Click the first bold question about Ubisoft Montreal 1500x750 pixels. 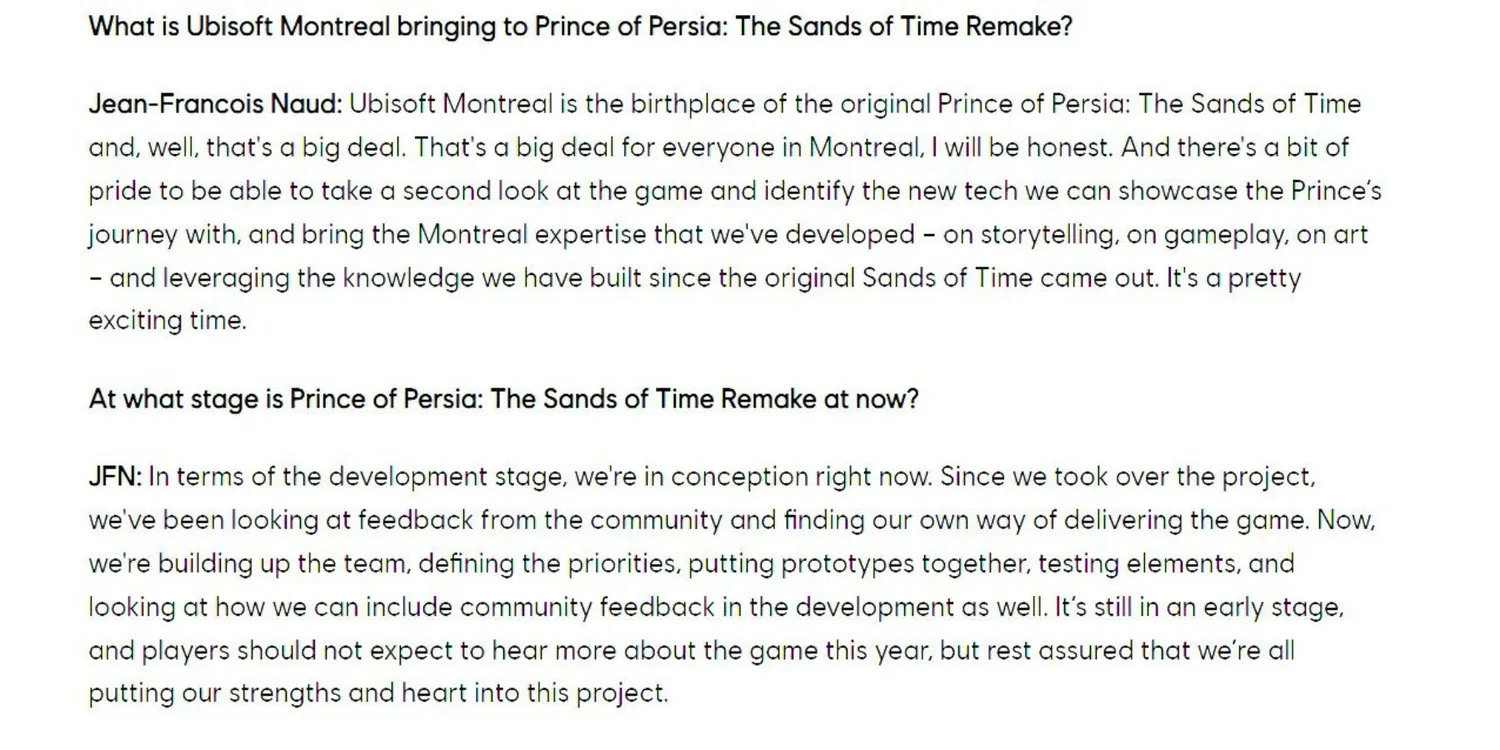pyautogui.click(x=581, y=26)
